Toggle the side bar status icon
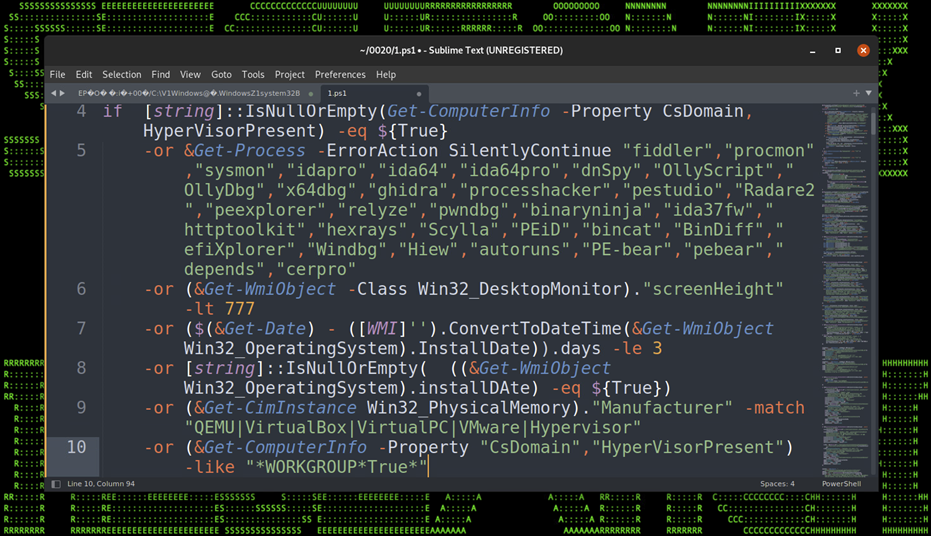The image size is (931, 536). click(x=56, y=484)
